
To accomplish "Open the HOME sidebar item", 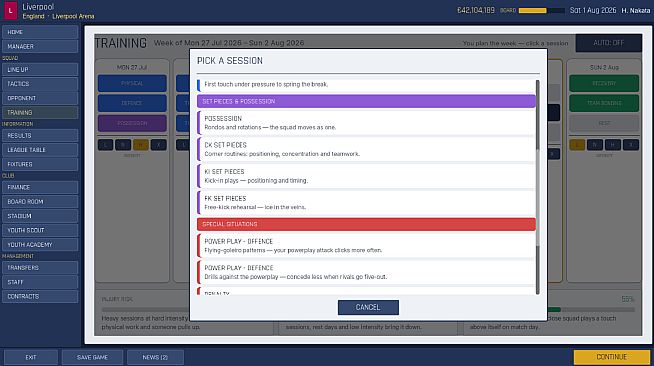I will [x=40, y=32].
